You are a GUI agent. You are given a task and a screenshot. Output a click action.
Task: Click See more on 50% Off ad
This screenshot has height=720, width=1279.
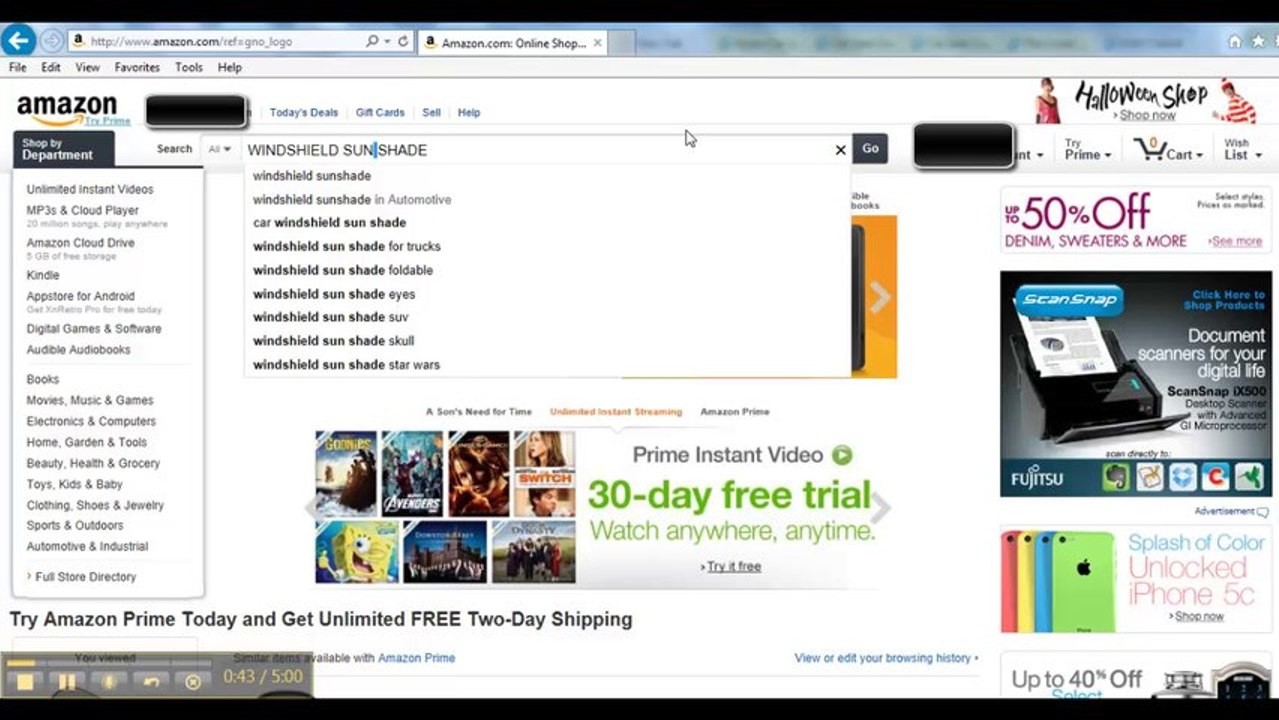[x=1237, y=241]
